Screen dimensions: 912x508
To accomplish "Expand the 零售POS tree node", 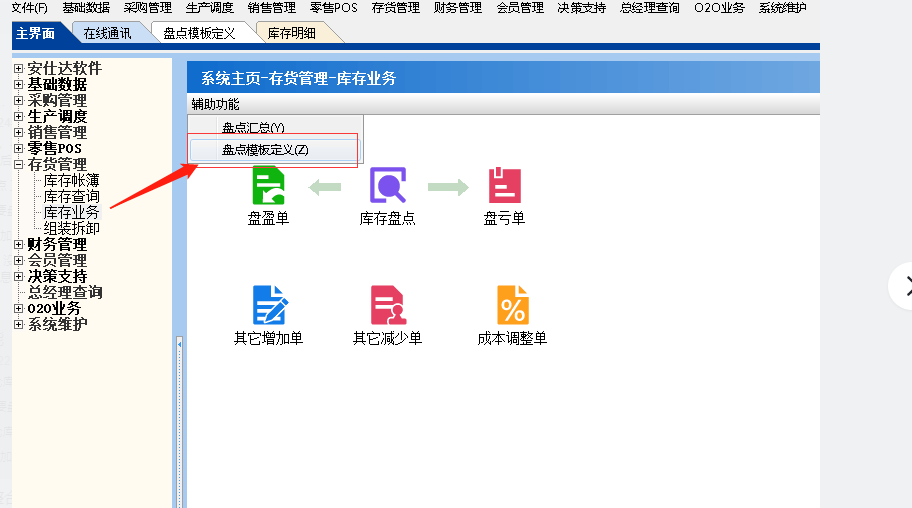I will pyautogui.click(x=19, y=148).
